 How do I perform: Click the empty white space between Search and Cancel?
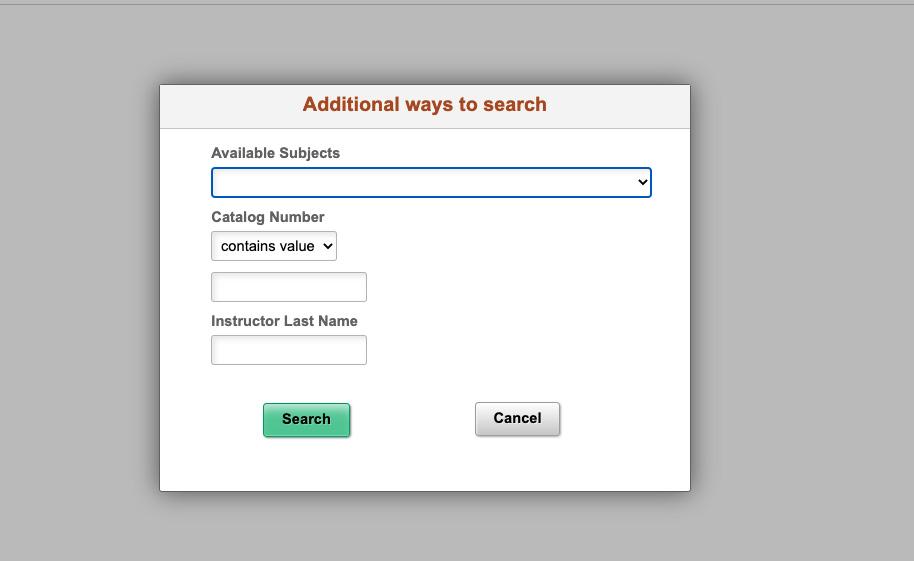coord(413,419)
